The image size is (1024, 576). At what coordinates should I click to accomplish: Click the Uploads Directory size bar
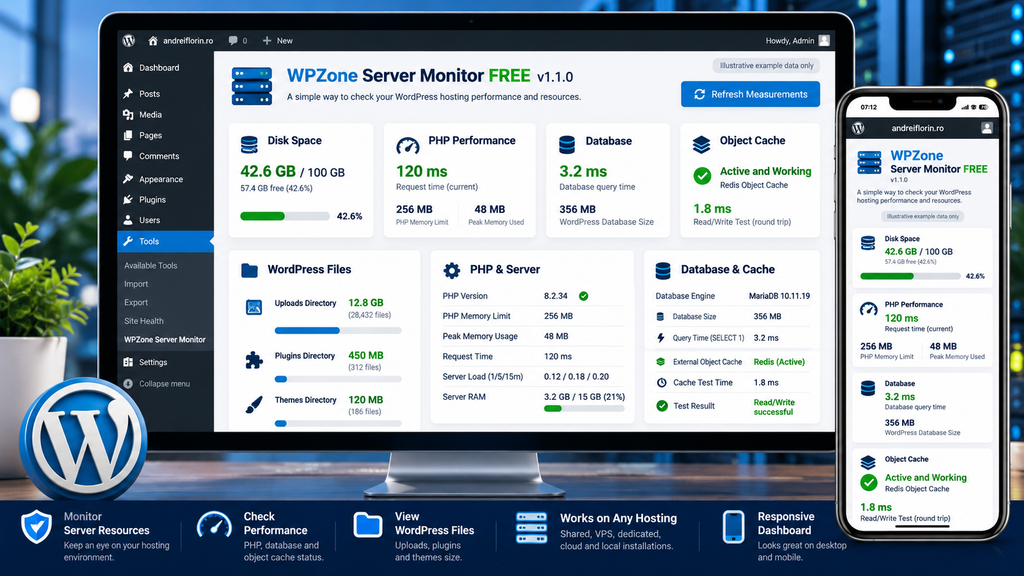click(338, 331)
